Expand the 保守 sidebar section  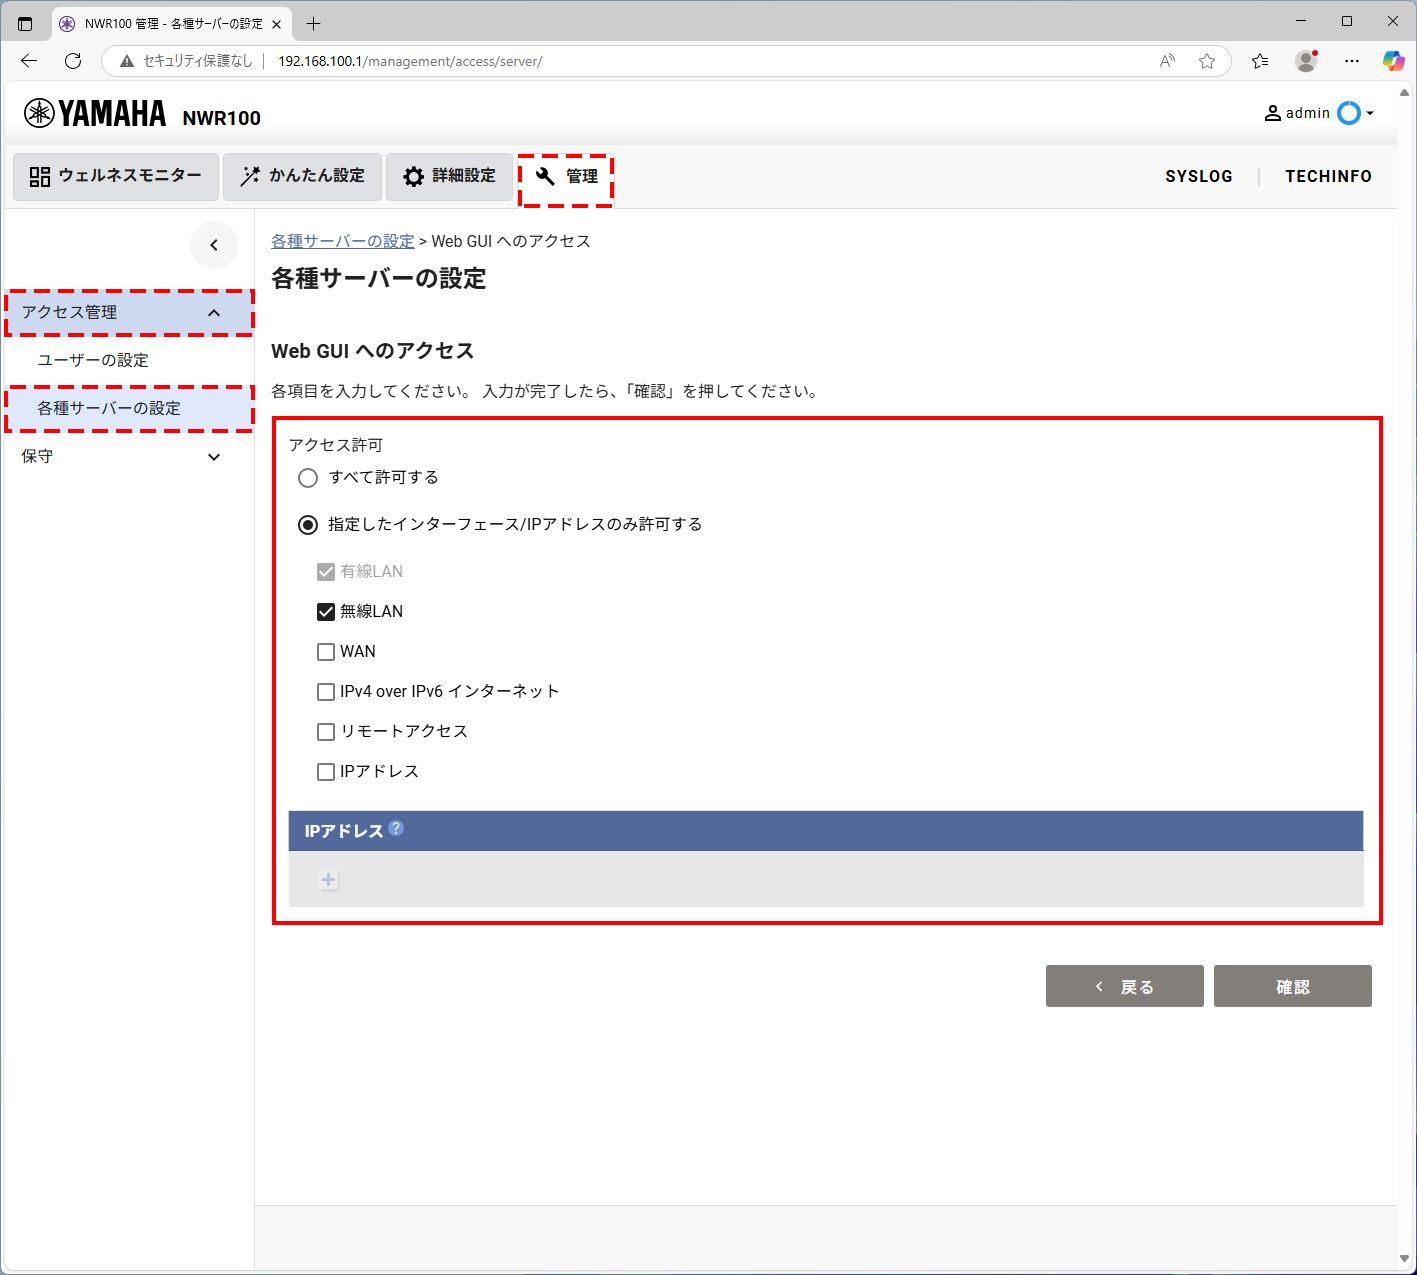[128, 456]
